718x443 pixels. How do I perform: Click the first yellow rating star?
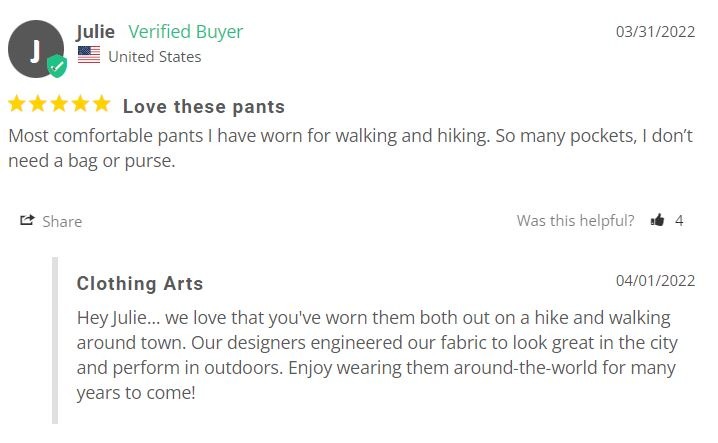[x=17, y=104]
